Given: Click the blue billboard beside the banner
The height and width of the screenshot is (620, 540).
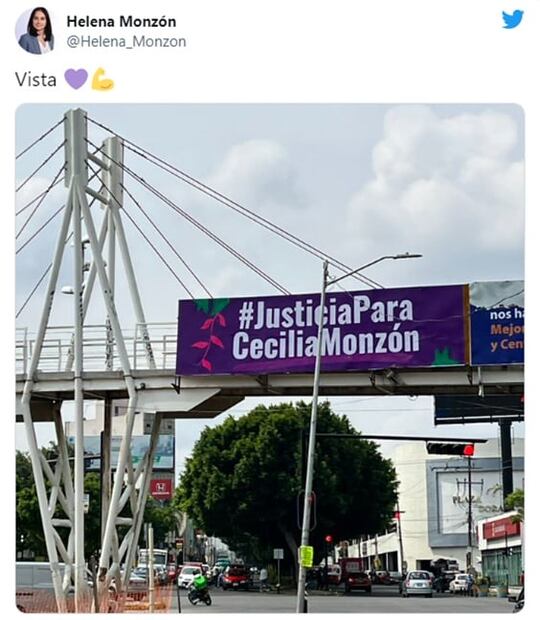Looking at the screenshot, I should click(x=497, y=323).
